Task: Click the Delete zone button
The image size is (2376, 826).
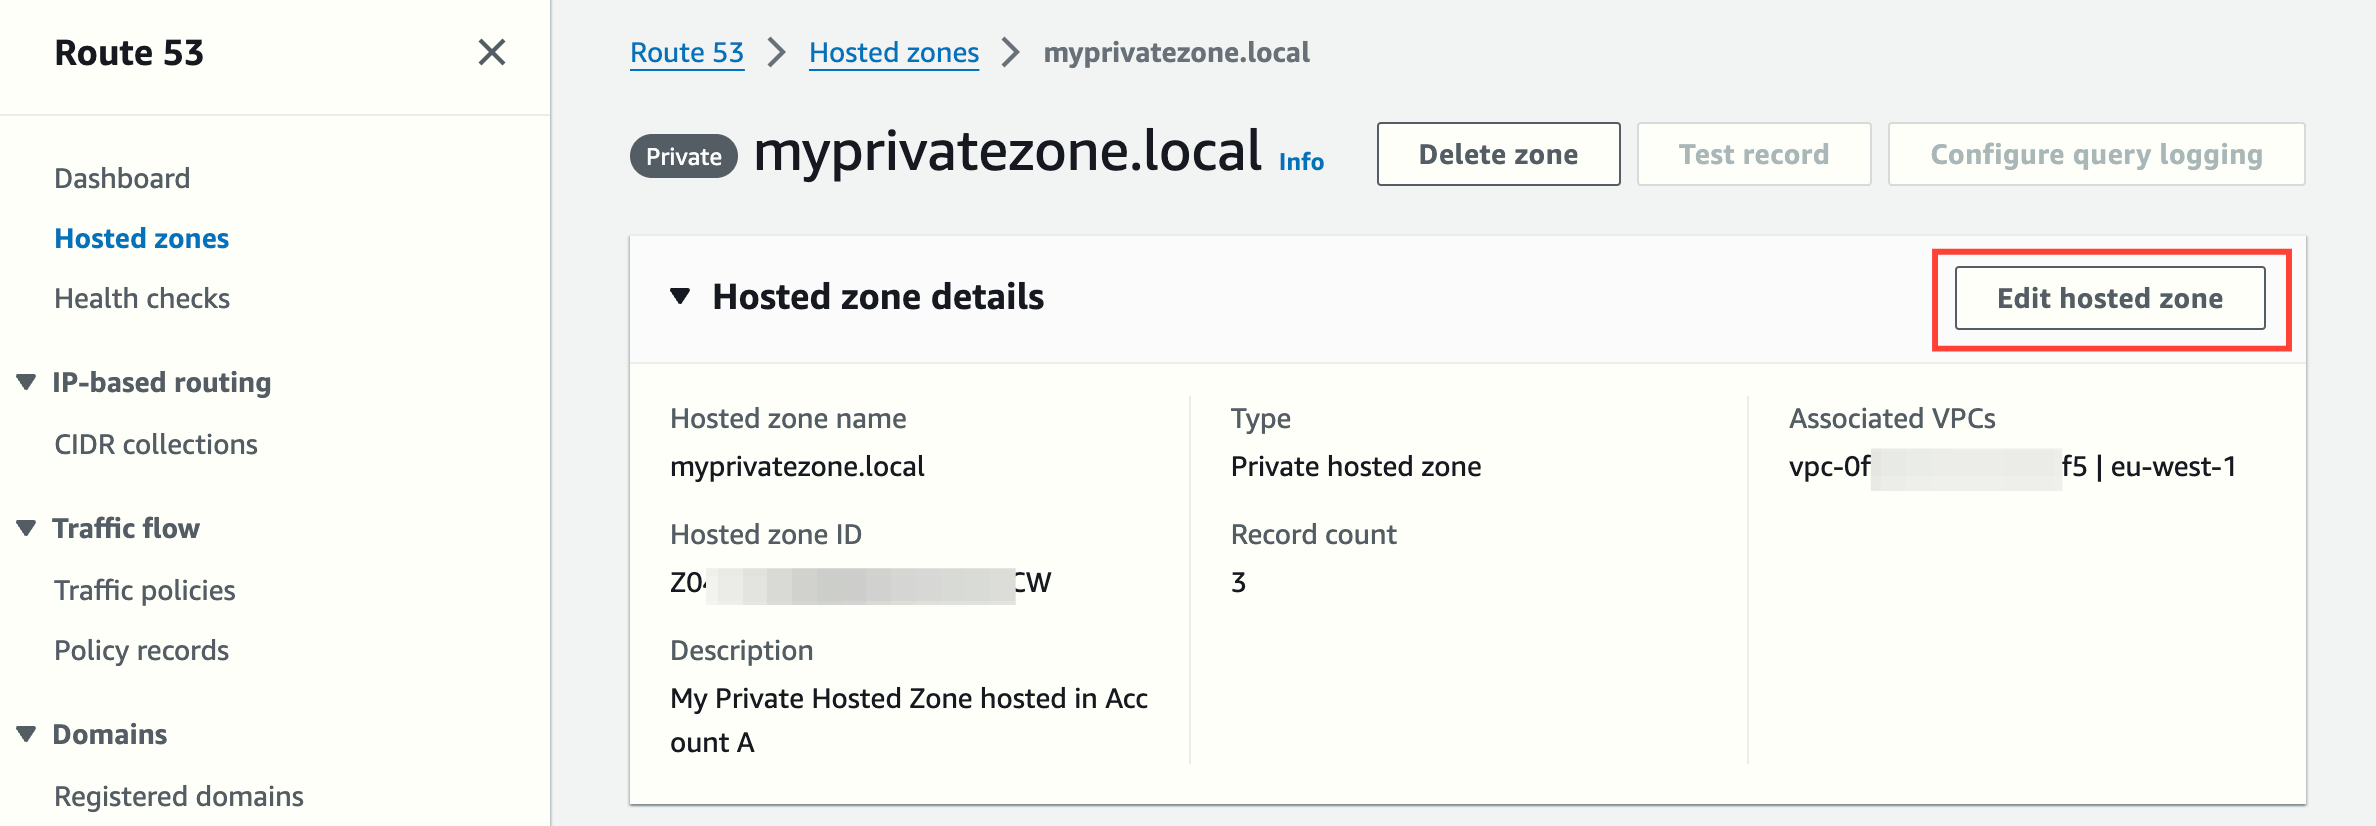Action: click(x=1498, y=154)
